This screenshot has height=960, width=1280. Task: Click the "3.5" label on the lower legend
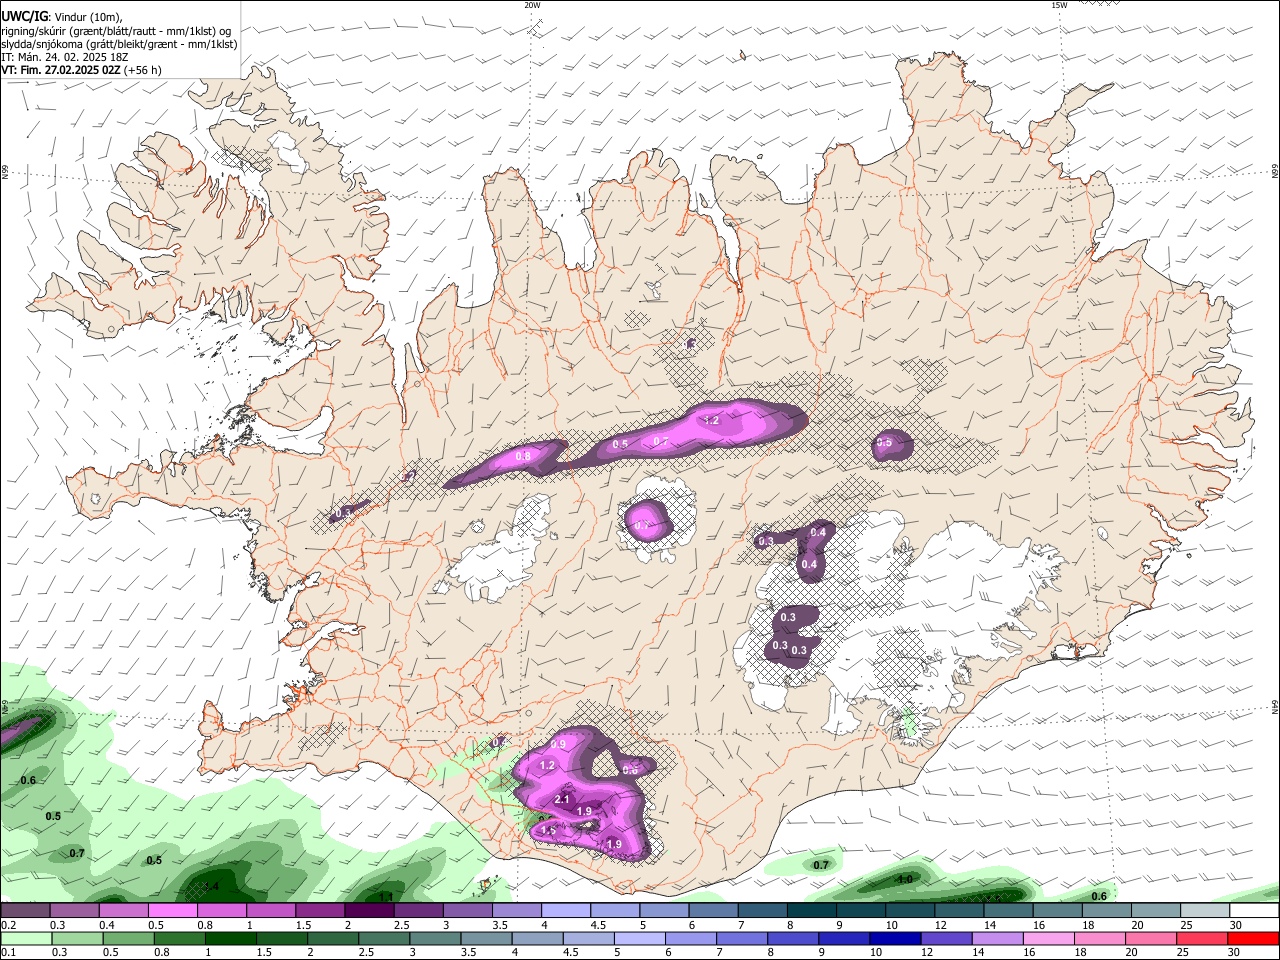[468, 953]
